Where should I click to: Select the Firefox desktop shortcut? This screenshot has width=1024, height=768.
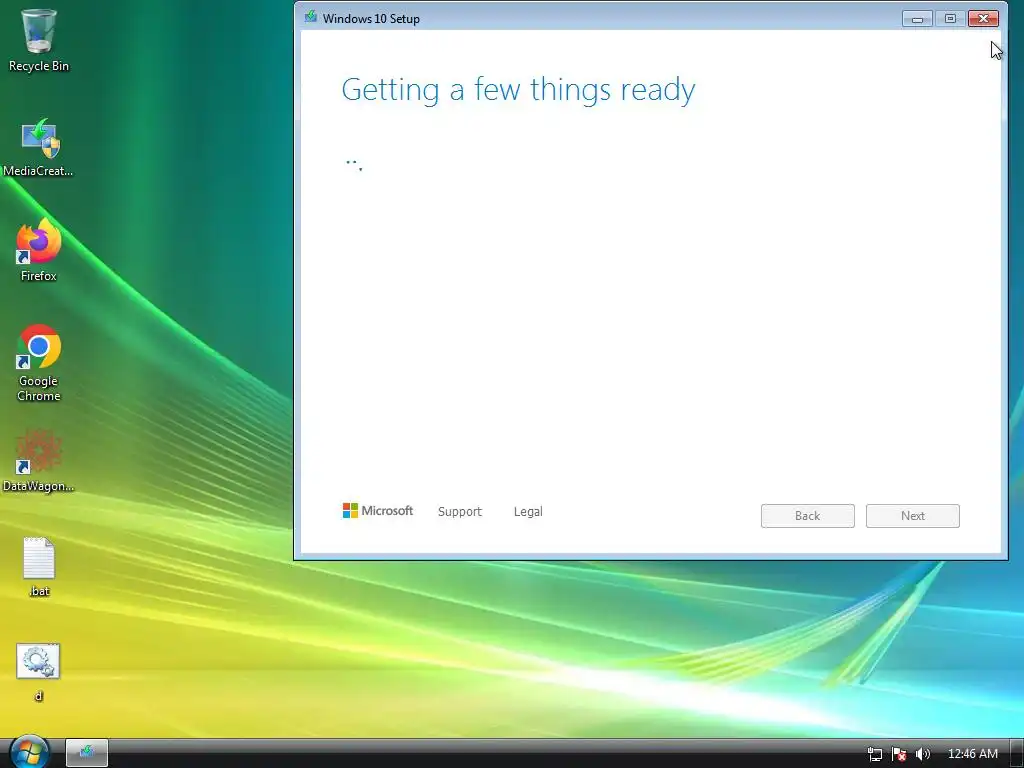point(39,251)
